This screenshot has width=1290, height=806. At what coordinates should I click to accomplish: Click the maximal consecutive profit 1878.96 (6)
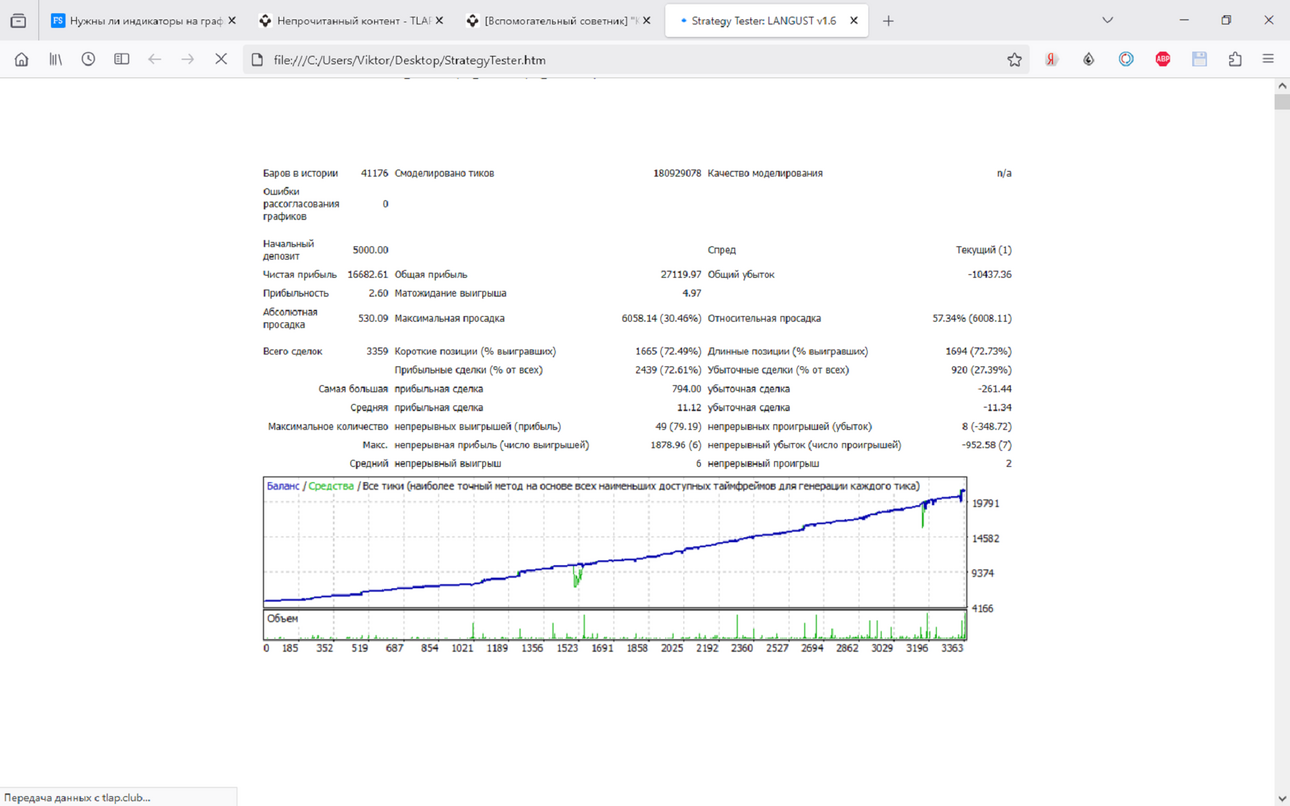coord(676,445)
